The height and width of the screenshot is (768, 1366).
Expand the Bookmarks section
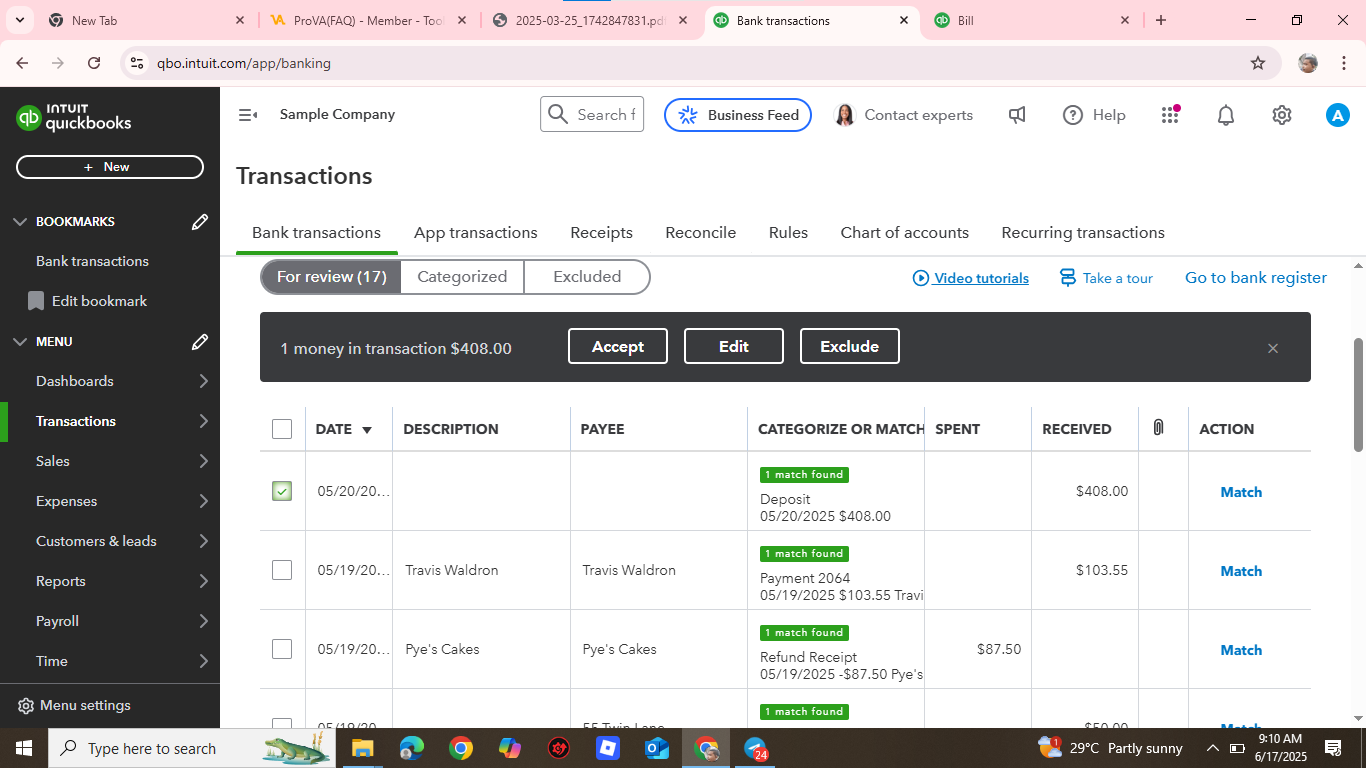(x=19, y=221)
